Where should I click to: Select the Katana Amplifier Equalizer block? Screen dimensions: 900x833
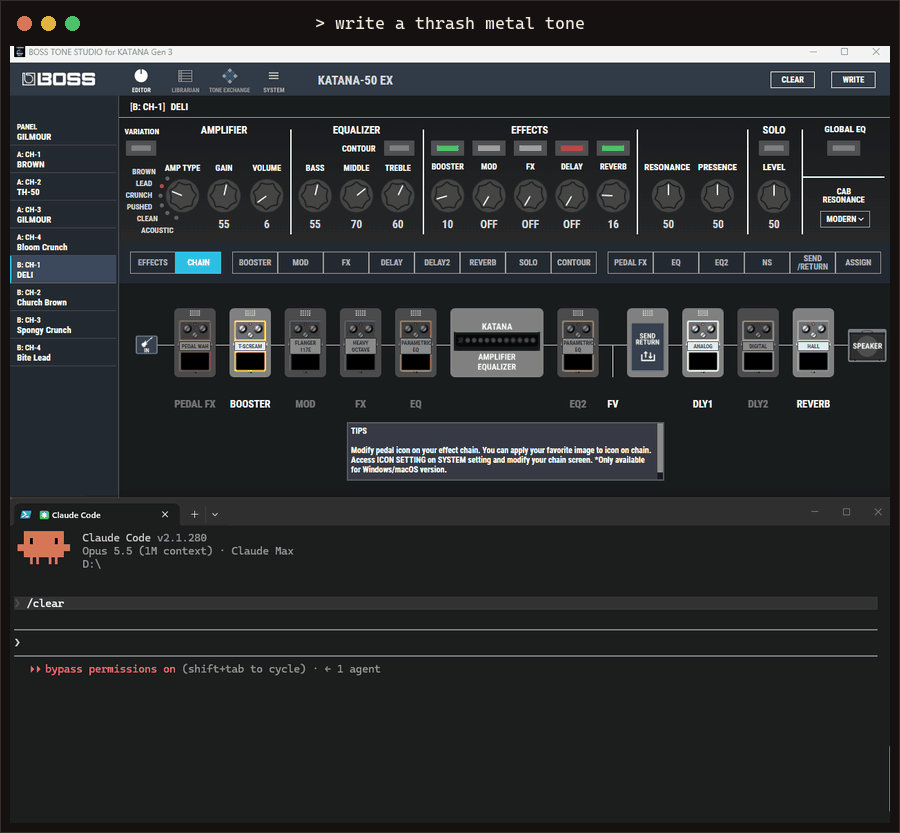(497, 343)
